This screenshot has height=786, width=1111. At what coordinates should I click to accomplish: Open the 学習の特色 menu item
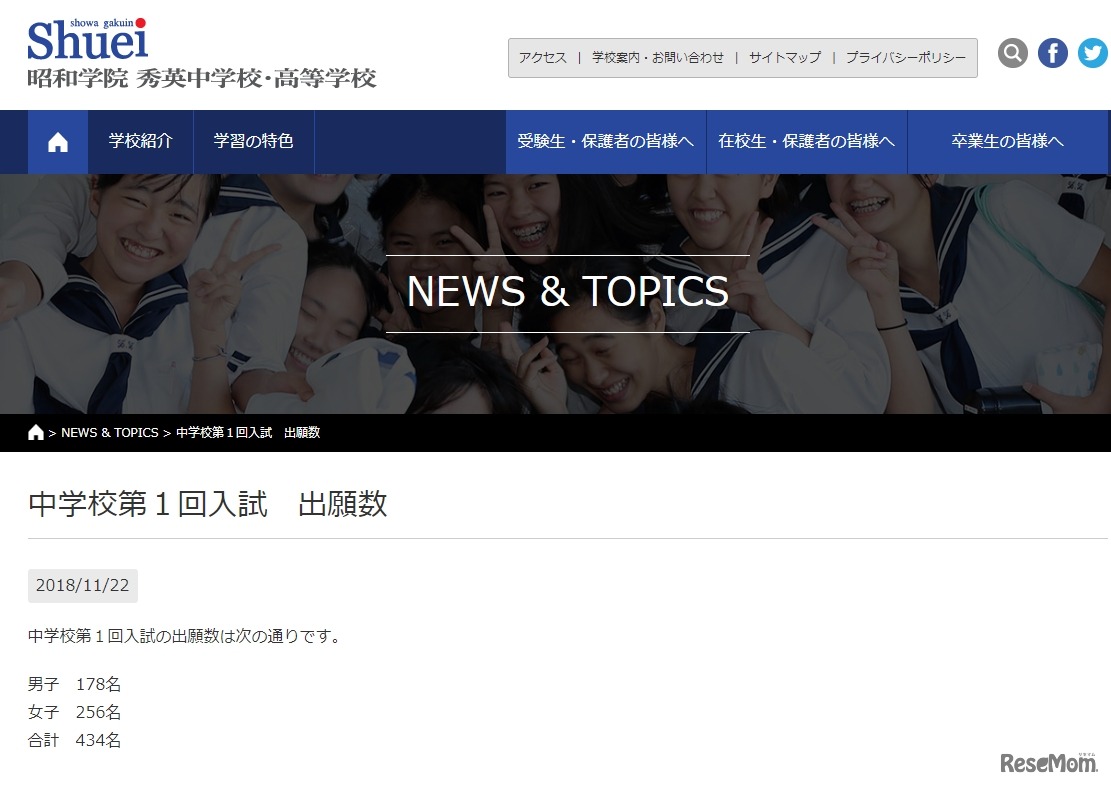click(254, 141)
